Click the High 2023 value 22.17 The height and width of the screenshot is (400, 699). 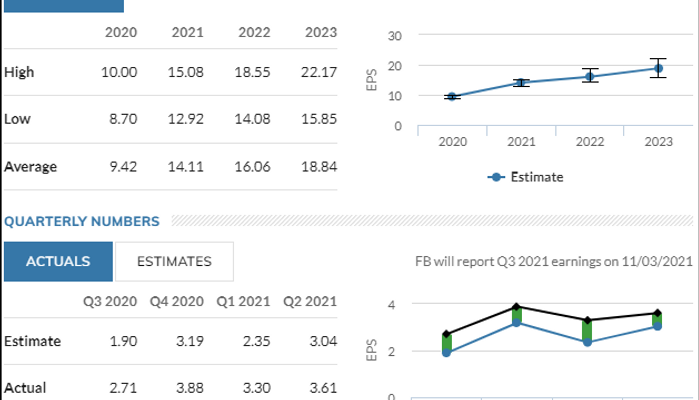(x=318, y=72)
